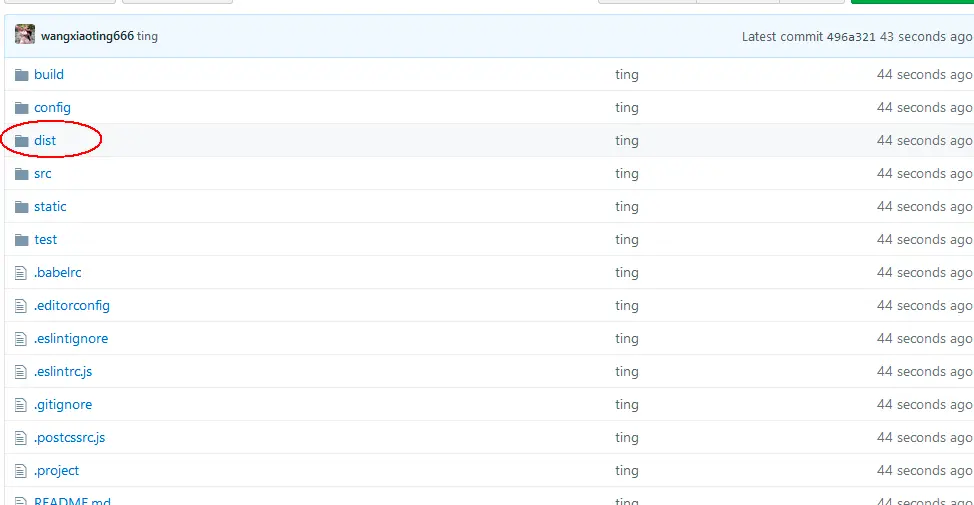Viewport: 974px width, 505px height.
Task: Click the dist row timestamp 44 seconds ago
Action: click(924, 140)
